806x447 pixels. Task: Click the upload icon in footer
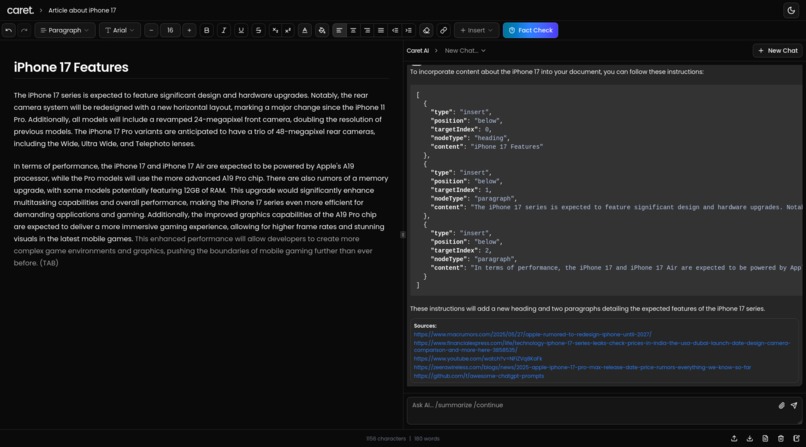coord(734,438)
